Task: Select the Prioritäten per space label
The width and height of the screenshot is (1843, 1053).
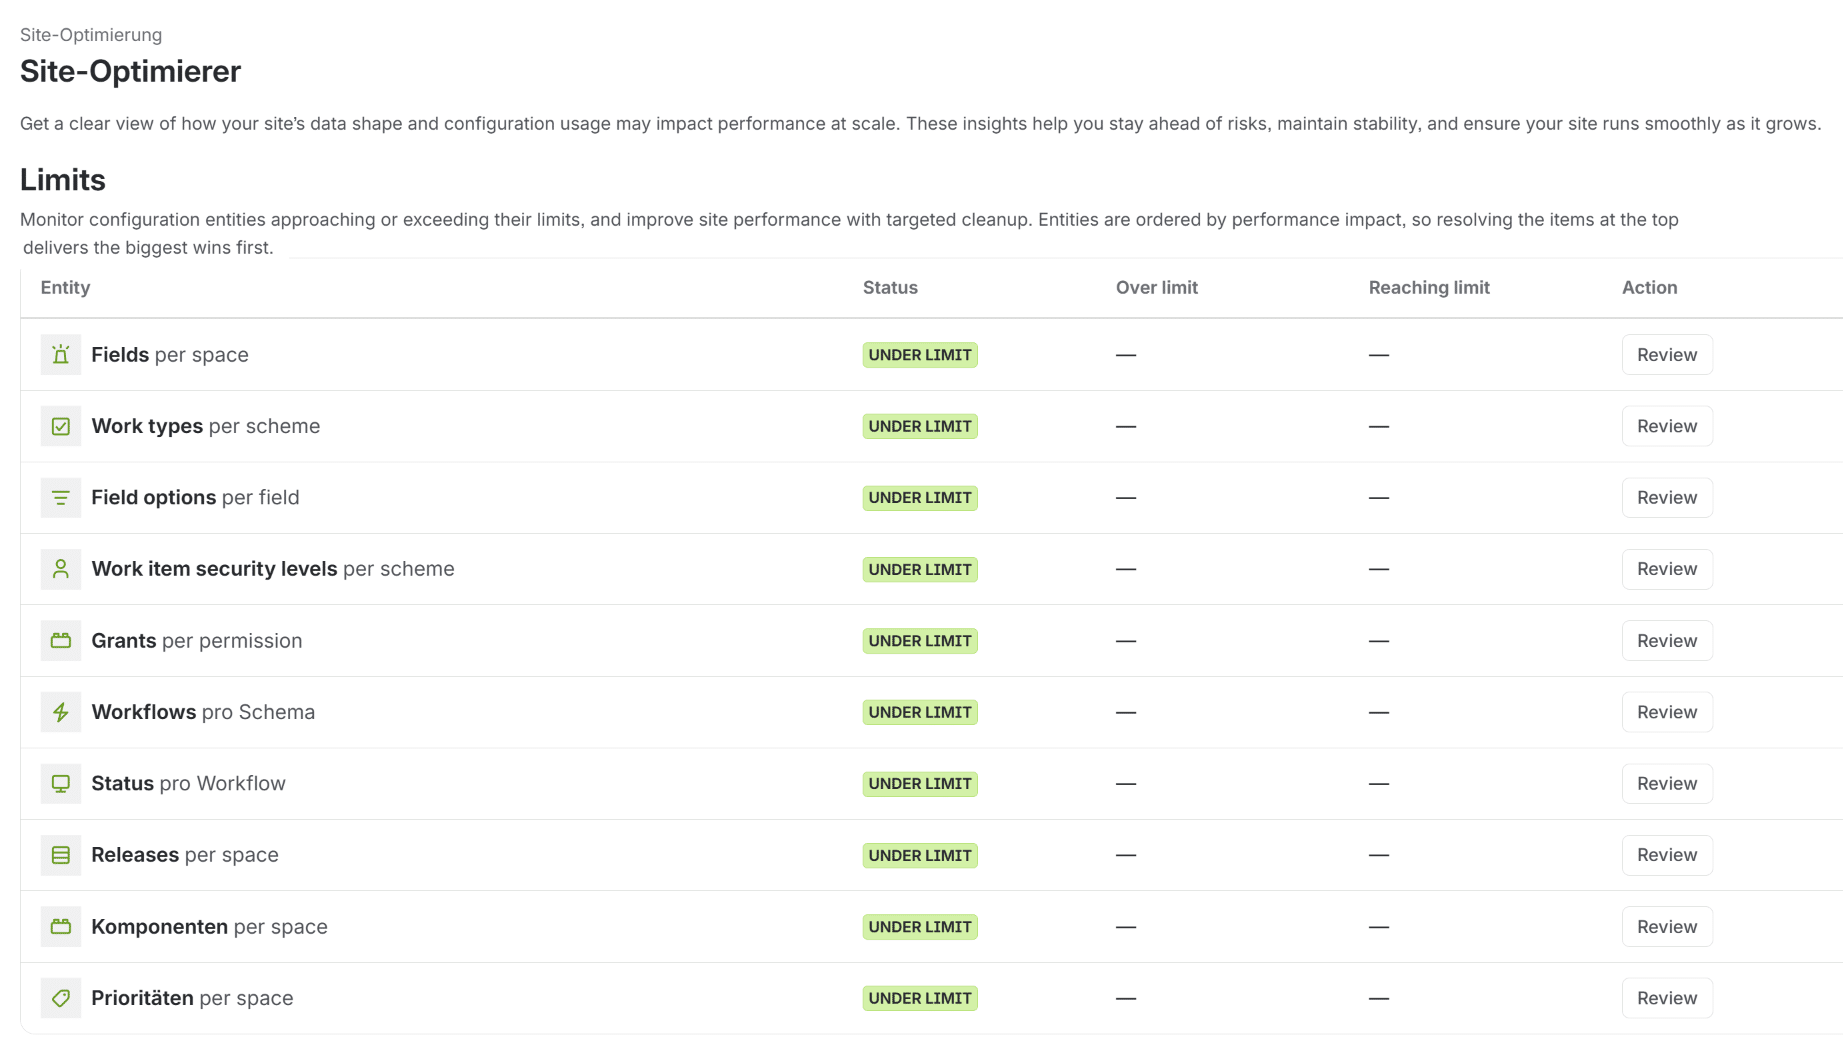Action: point(192,998)
